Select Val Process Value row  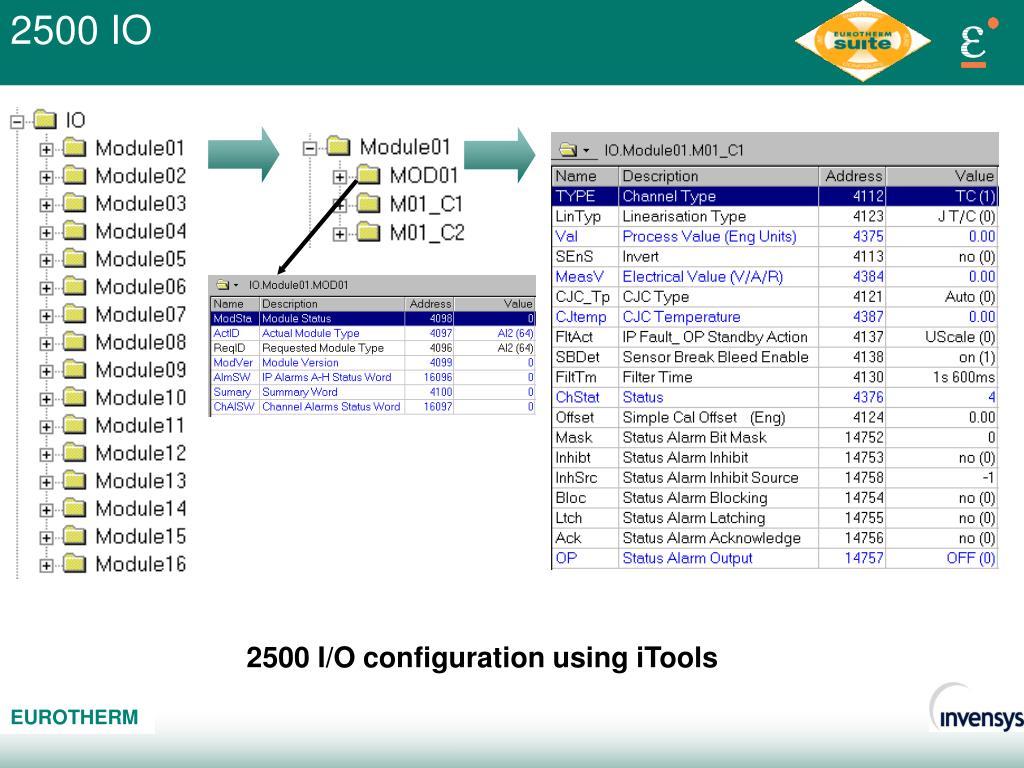point(775,236)
